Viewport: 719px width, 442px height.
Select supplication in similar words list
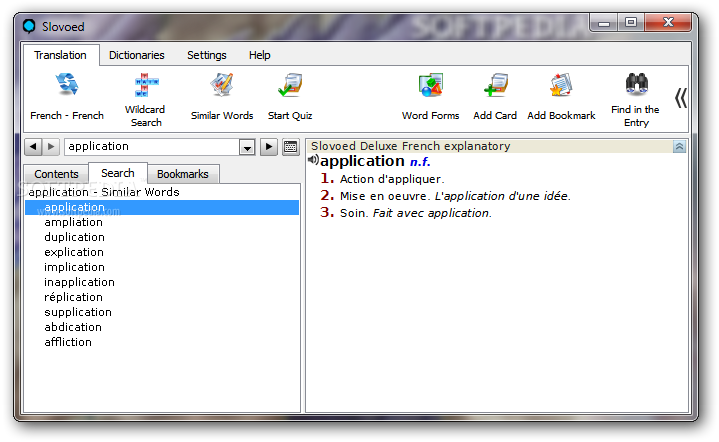pos(78,312)
